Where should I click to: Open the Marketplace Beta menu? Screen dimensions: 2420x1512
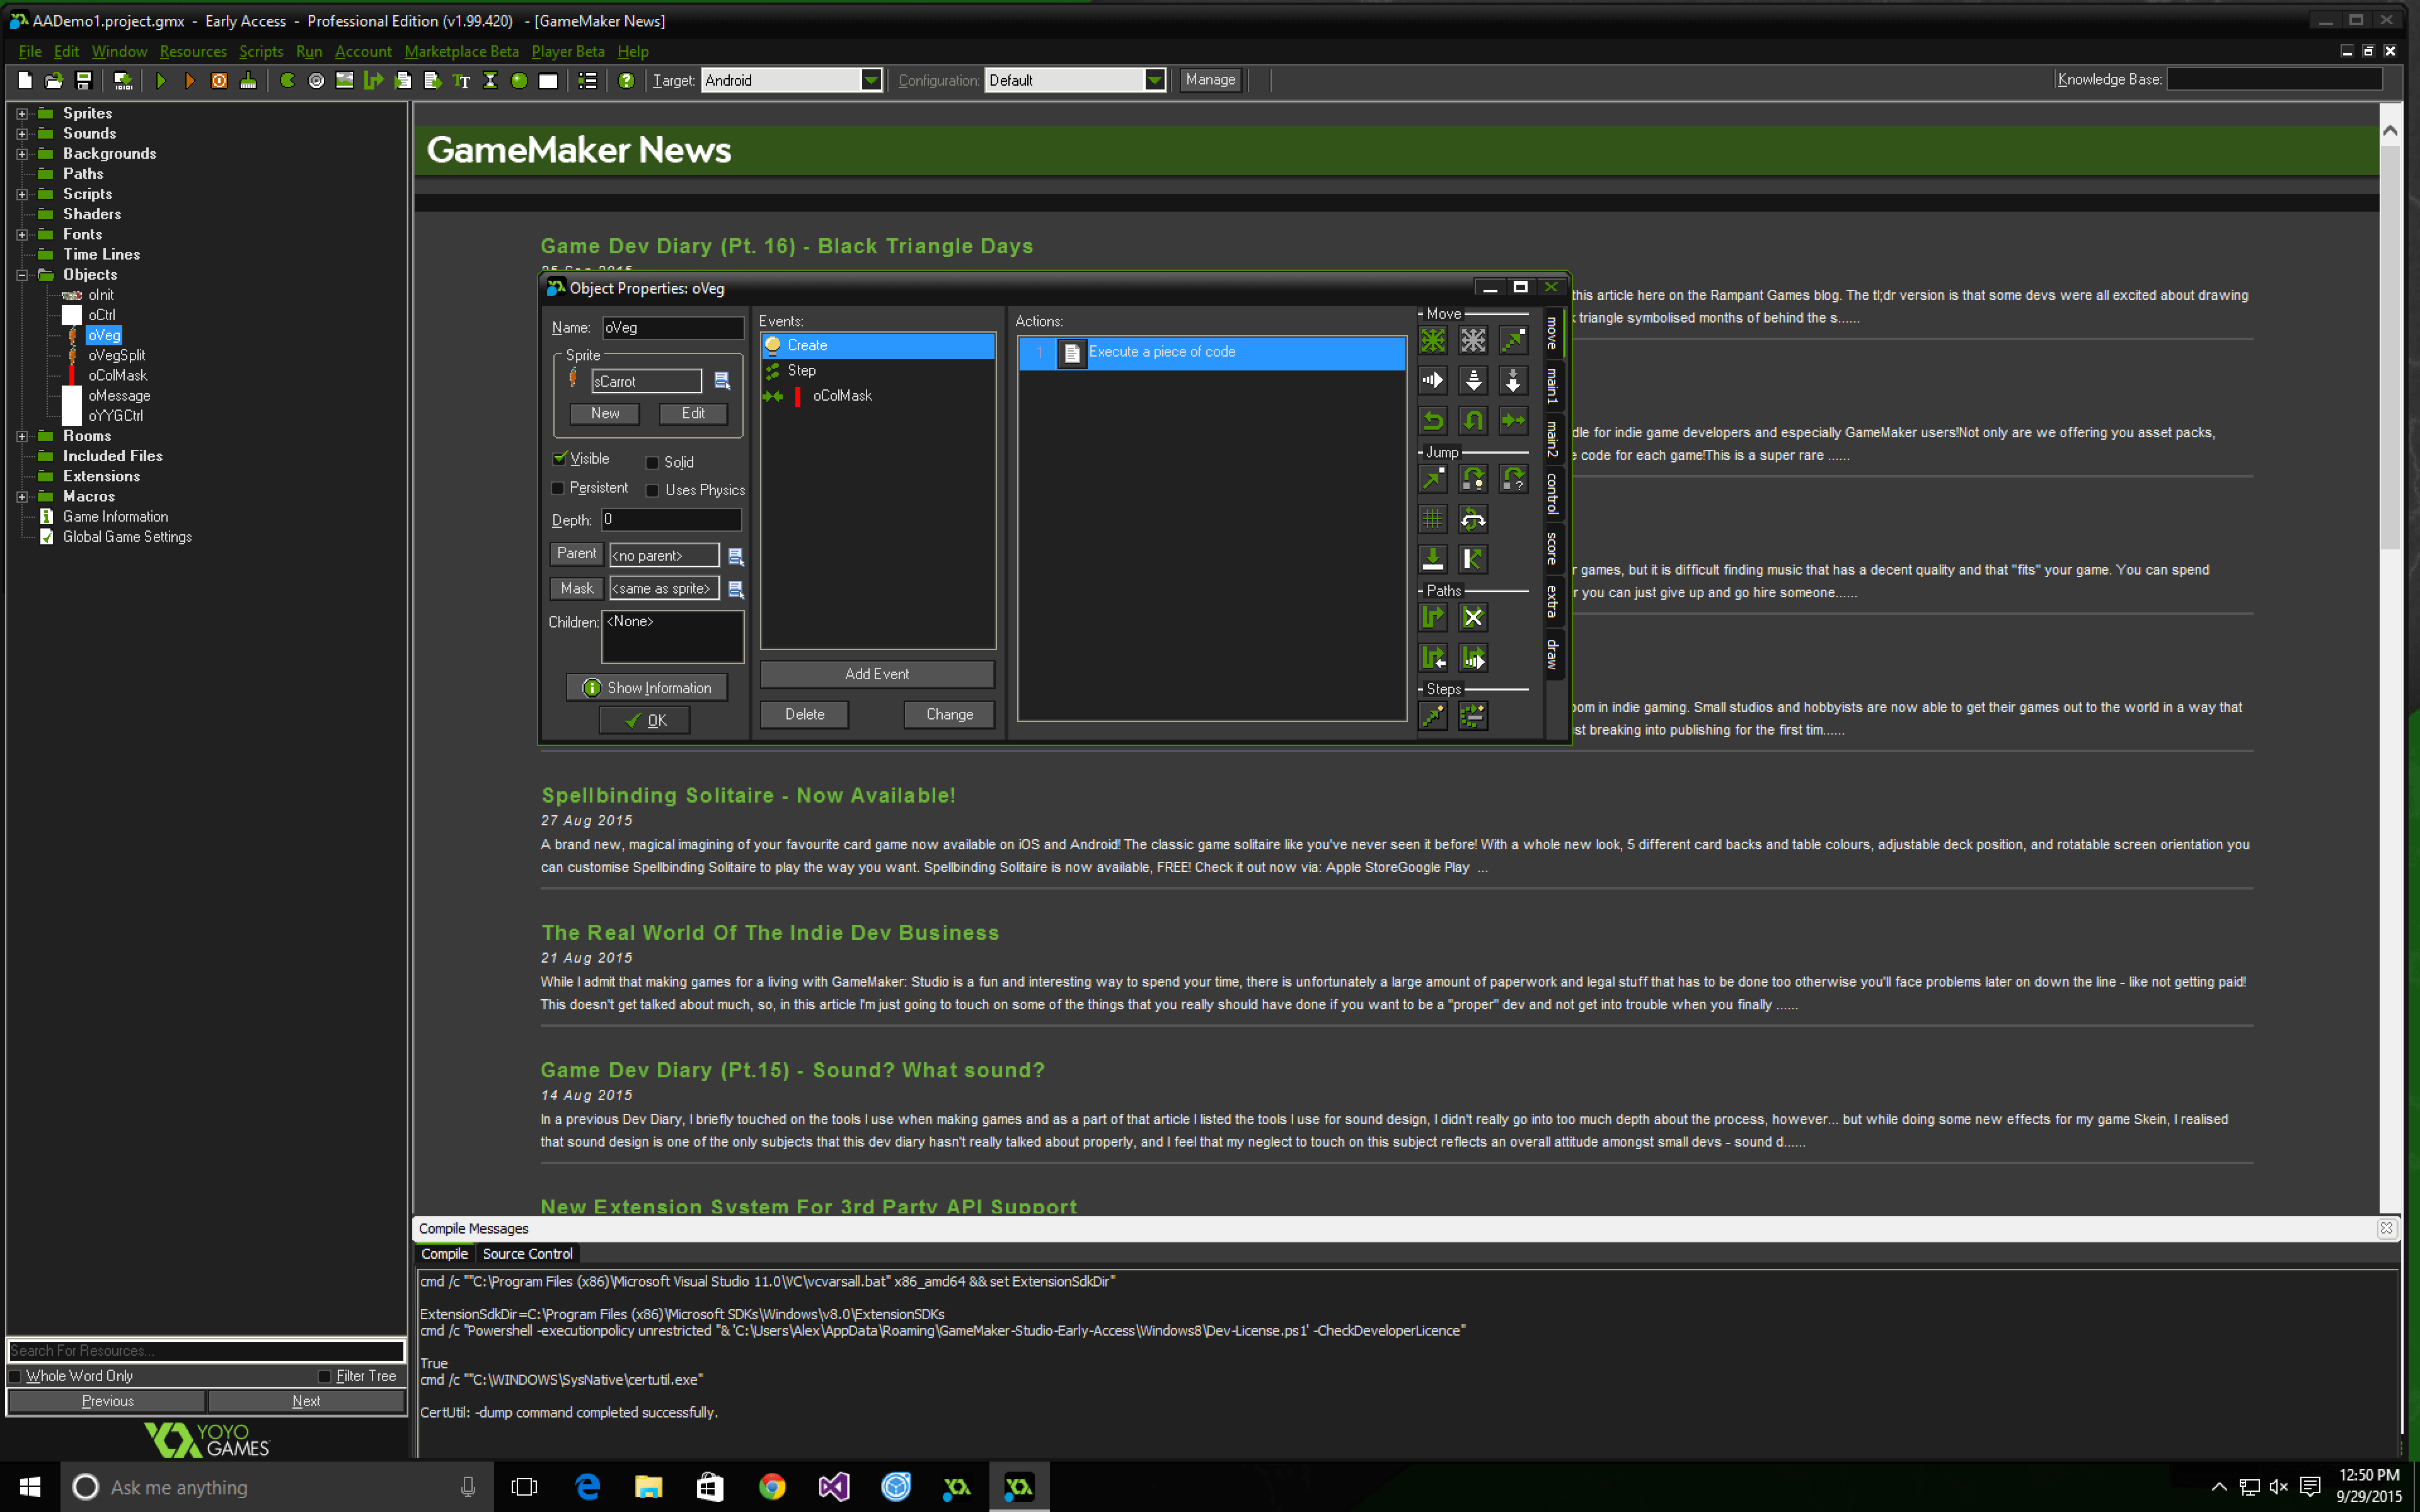(461, 51)
